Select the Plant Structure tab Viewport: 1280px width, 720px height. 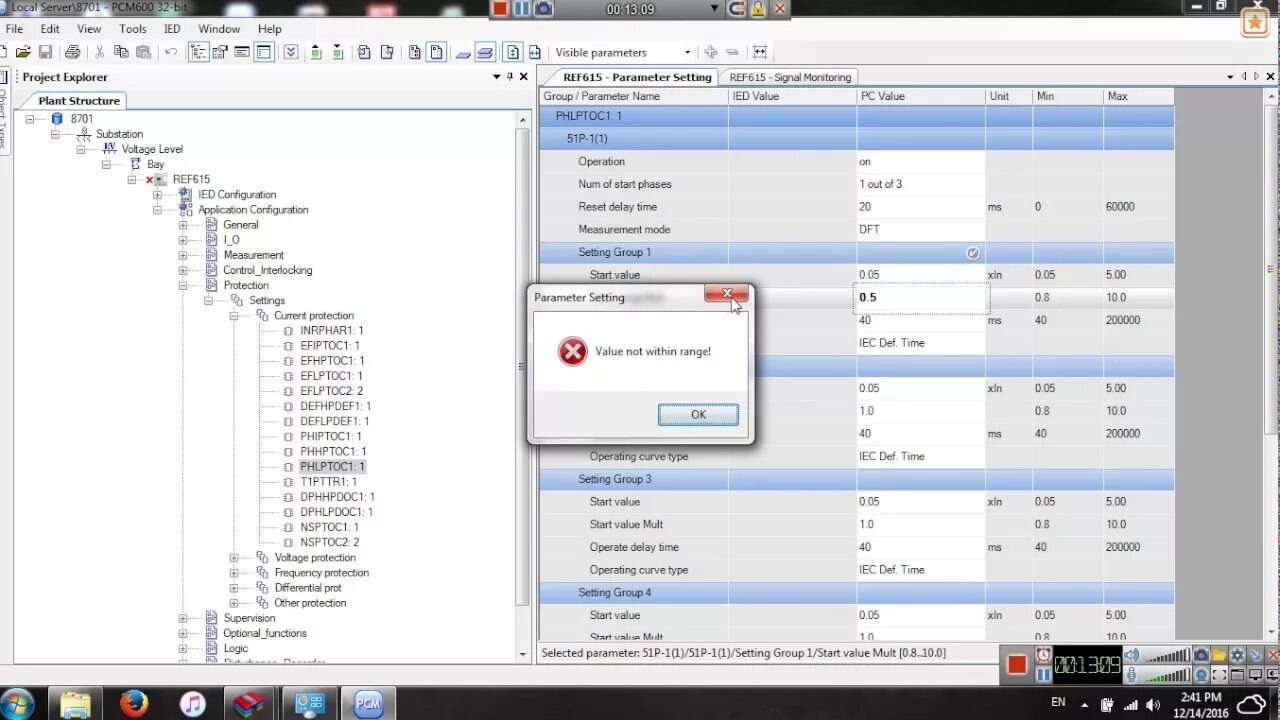79,100
